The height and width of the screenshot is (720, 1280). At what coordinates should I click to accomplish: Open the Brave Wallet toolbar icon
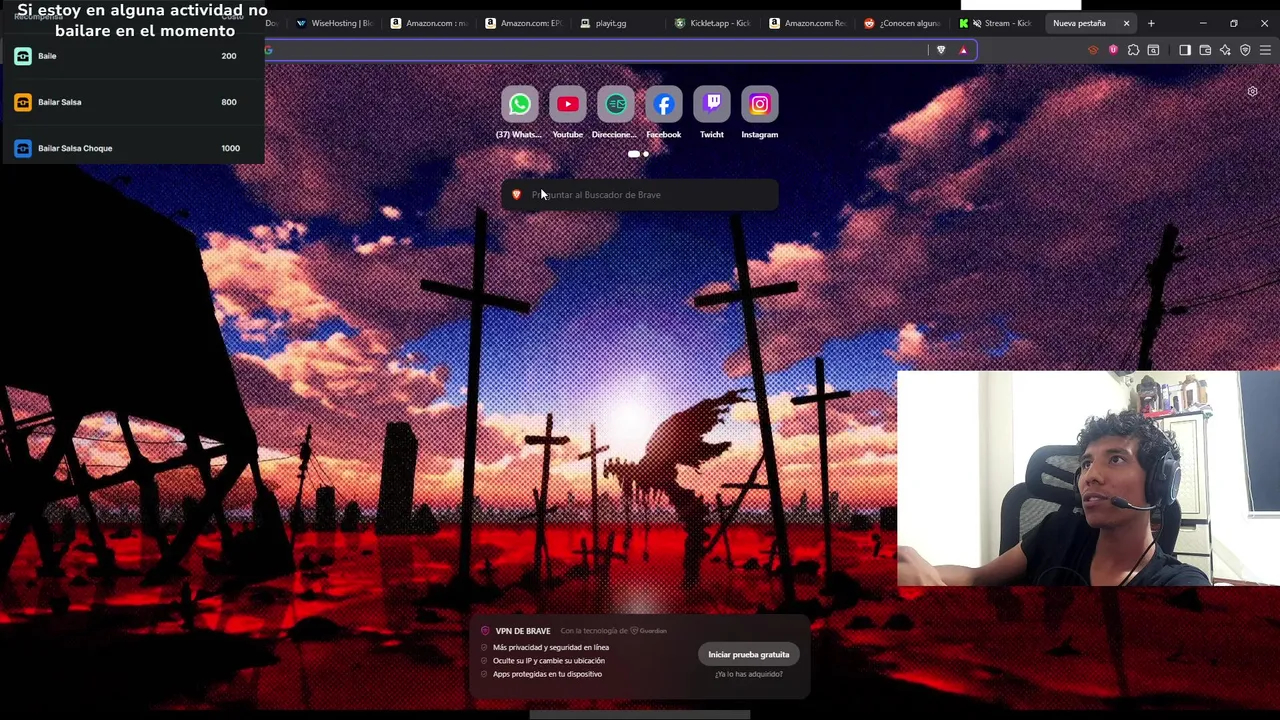pyautogui.click(x=1205, y=50)
